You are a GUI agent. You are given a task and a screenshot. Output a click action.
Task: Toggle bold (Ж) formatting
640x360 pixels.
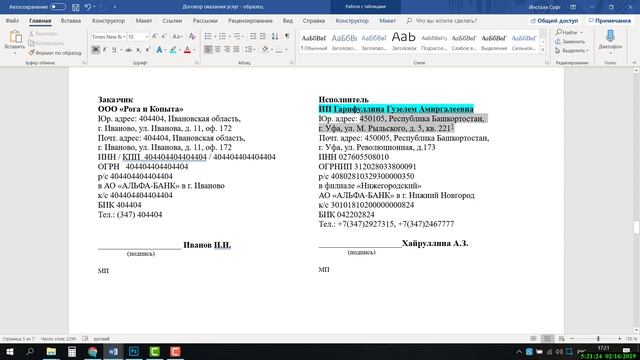coord(96,50)
